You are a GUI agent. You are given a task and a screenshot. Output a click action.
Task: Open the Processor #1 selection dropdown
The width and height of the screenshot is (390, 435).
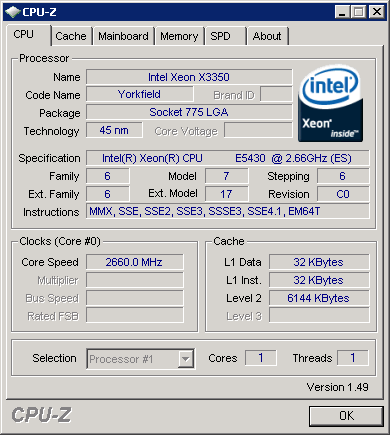coord(140,359)
